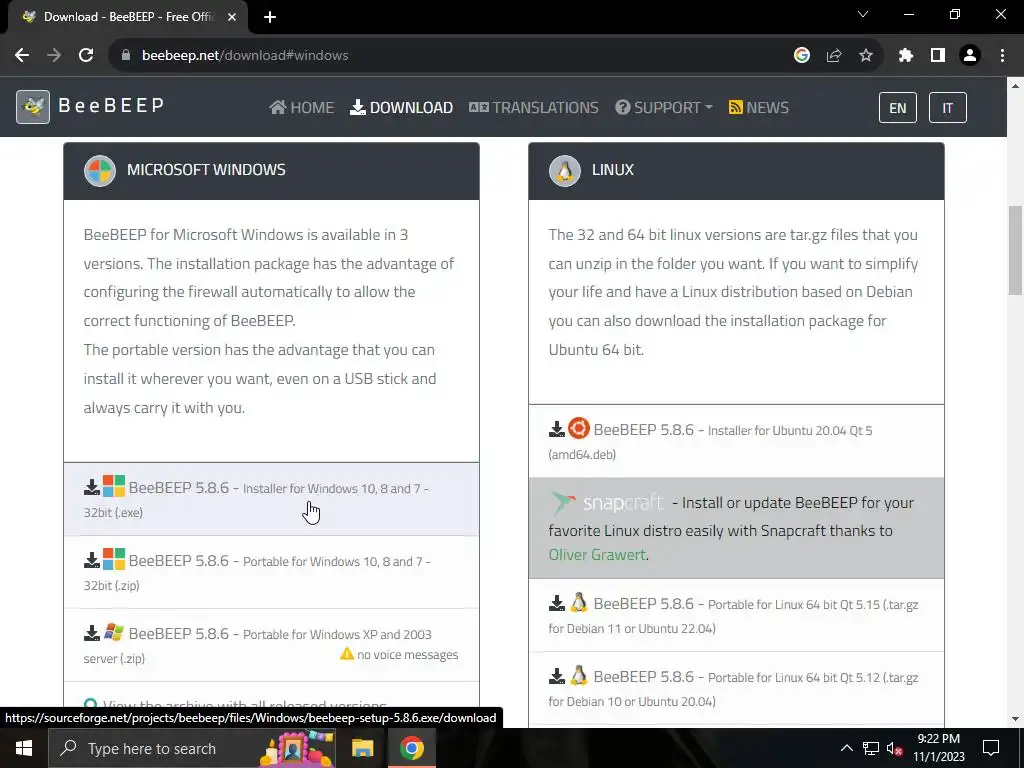The image size is (1024, 768).
Task: Click the scrollbar down arrow
Action: tap(1016, 720)
